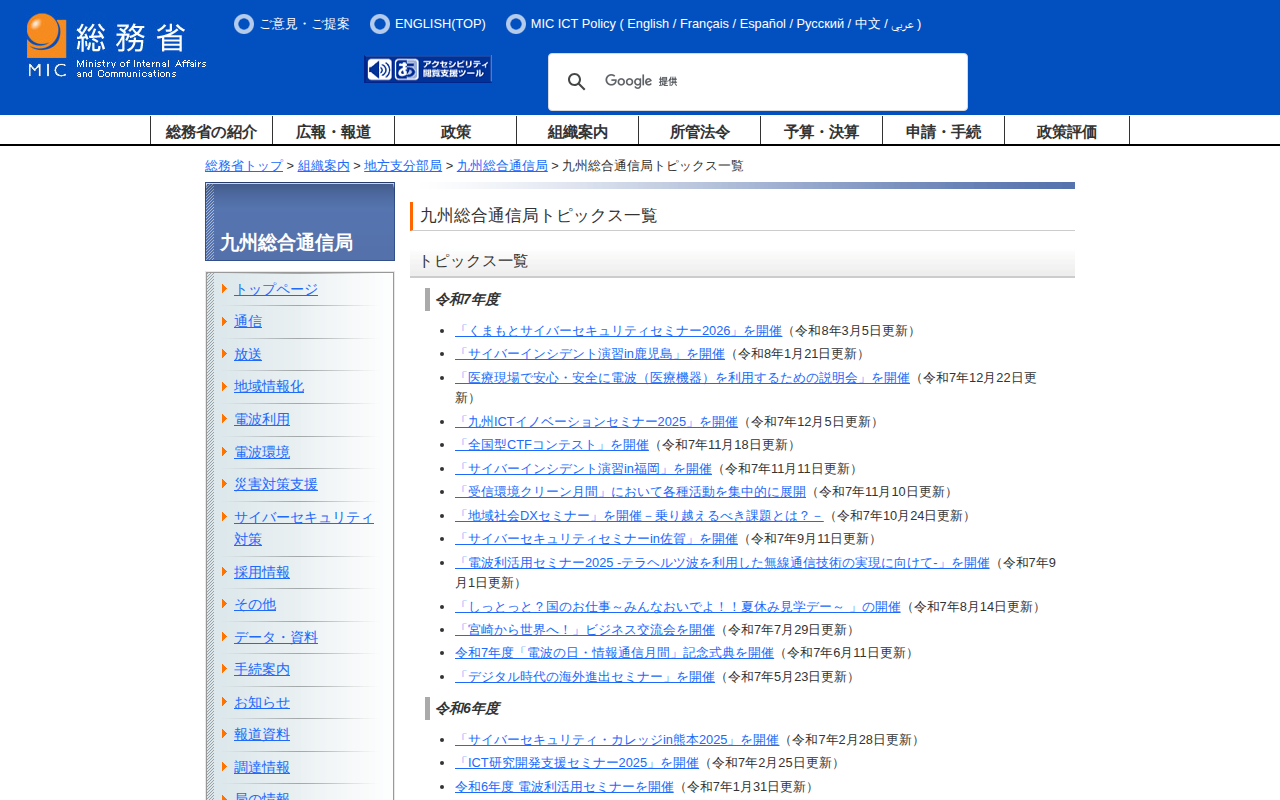1280x800 pixels.
Task: Click the circle icon beside MIC ICT Policy
Action: tap(516, 24)
